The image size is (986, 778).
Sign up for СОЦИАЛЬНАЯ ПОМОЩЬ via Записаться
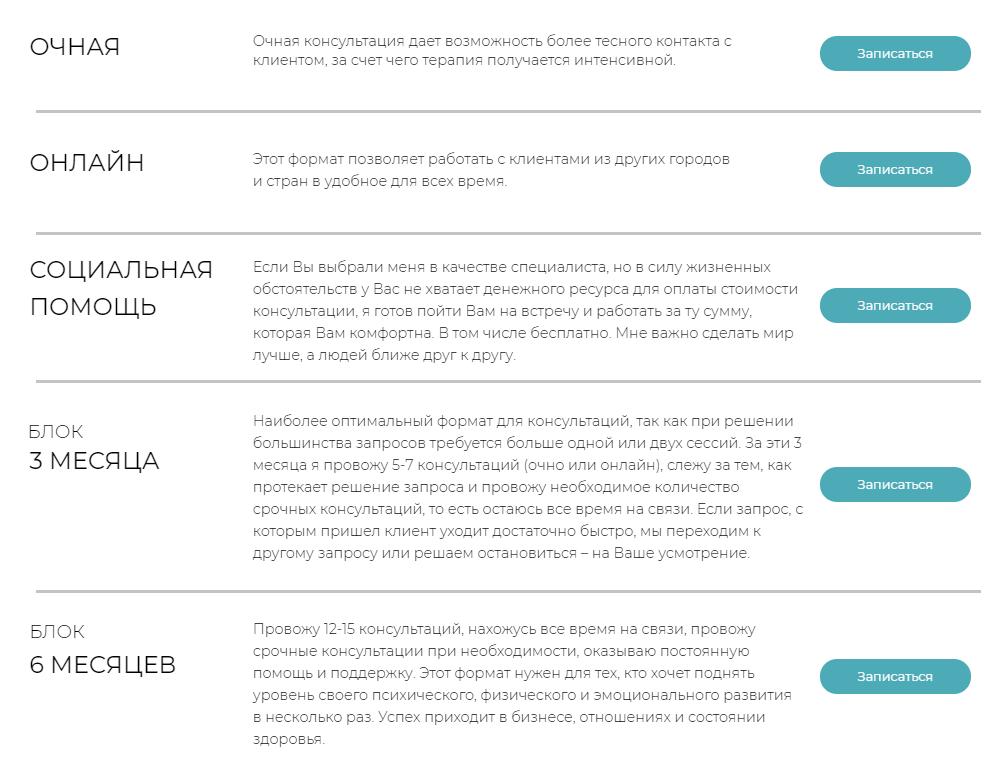(x=894, y=306)
